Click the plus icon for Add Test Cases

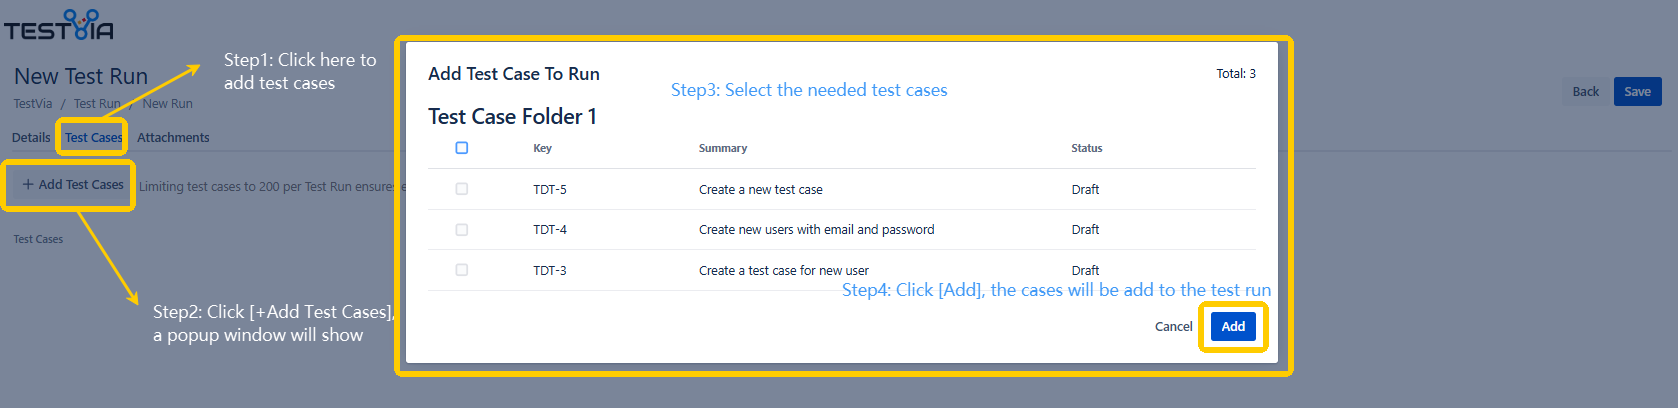pos(28,185)
